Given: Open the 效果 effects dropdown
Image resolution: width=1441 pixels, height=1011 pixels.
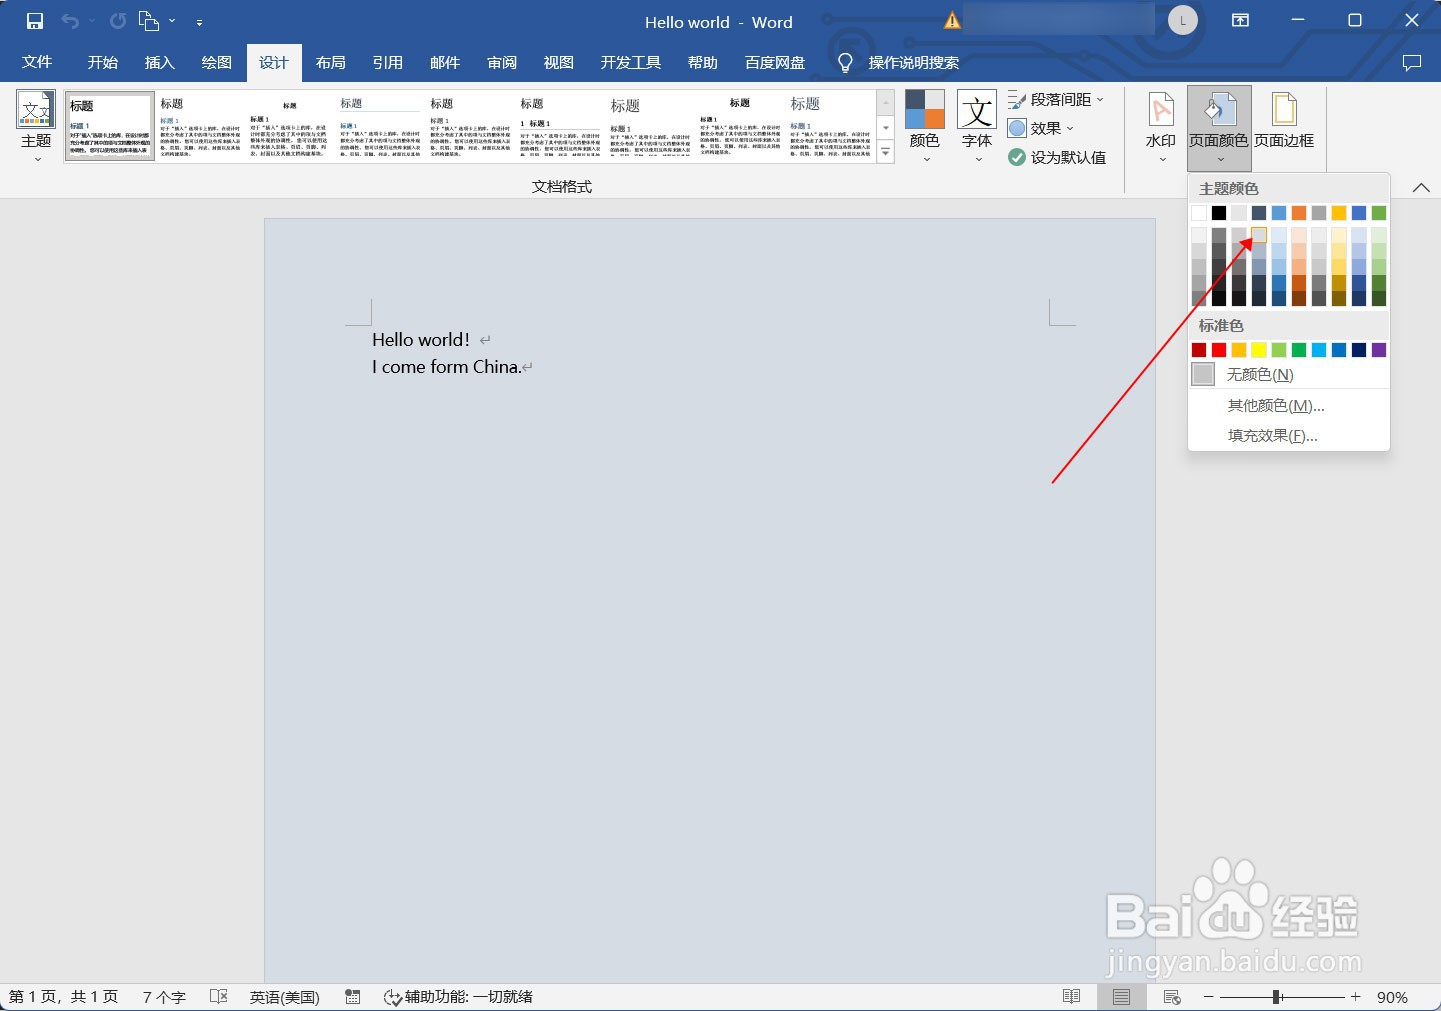Looking at the screenshot, I should (x=1041, y=128).
